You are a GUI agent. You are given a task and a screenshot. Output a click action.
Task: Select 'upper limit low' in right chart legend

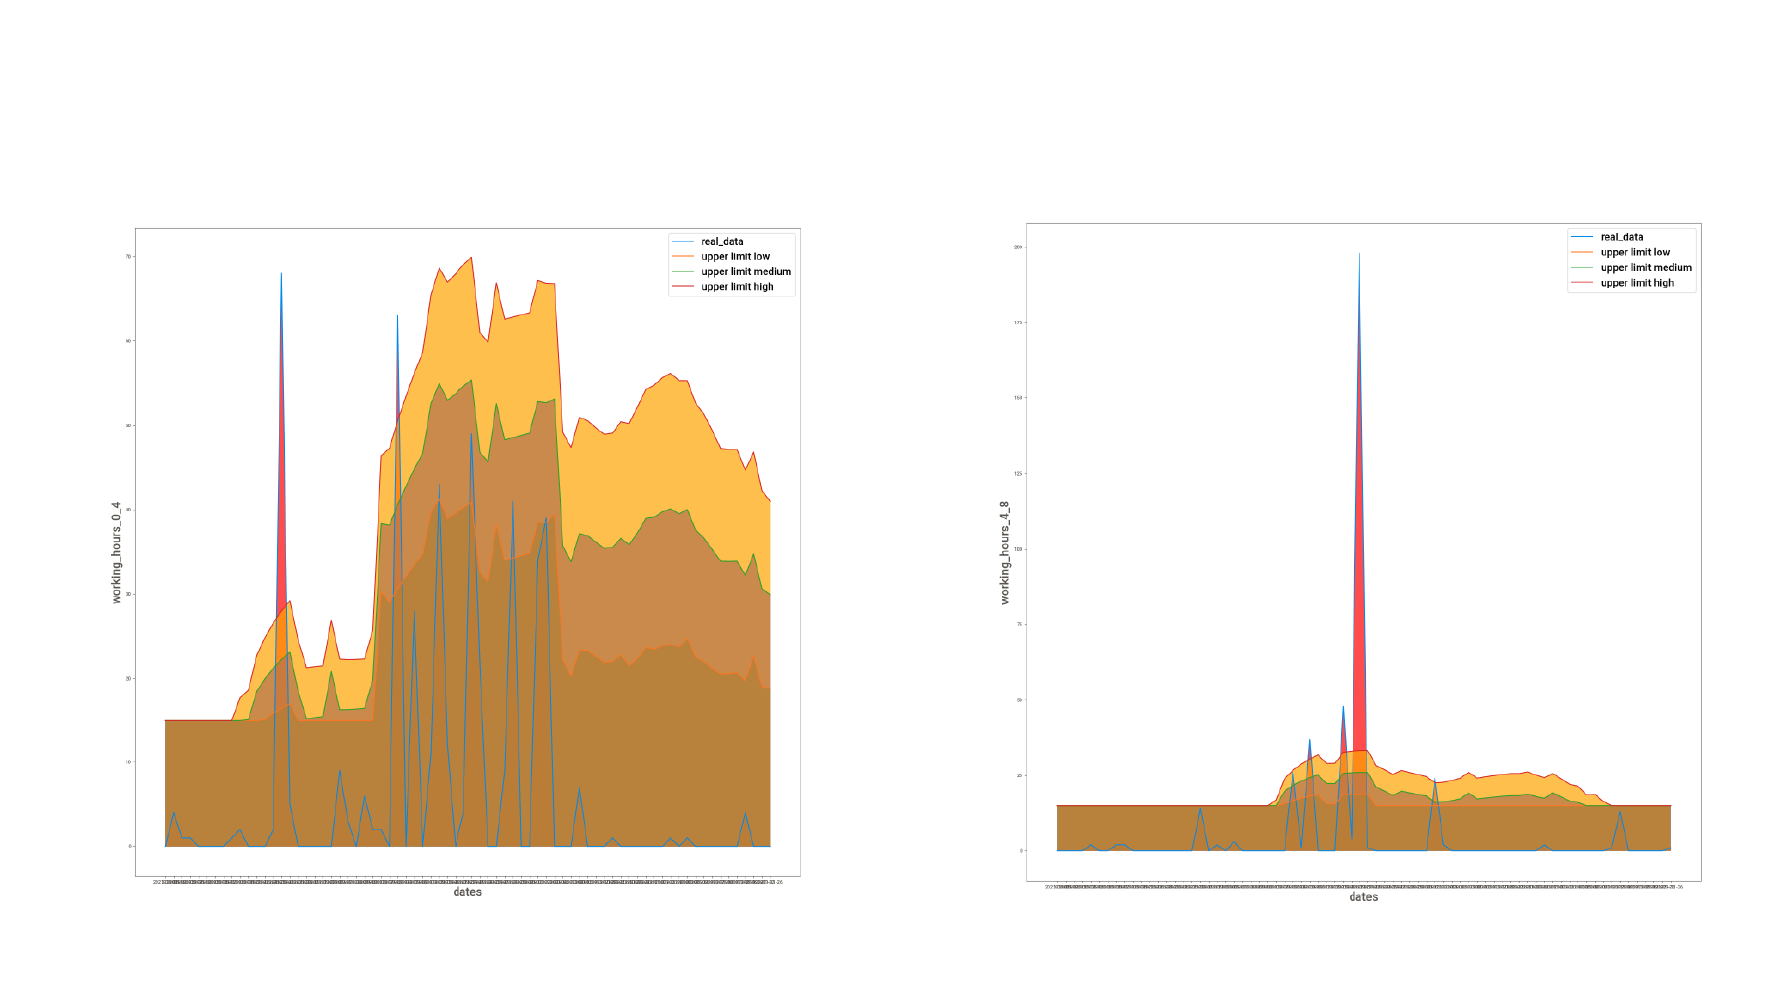(1635, 252)
